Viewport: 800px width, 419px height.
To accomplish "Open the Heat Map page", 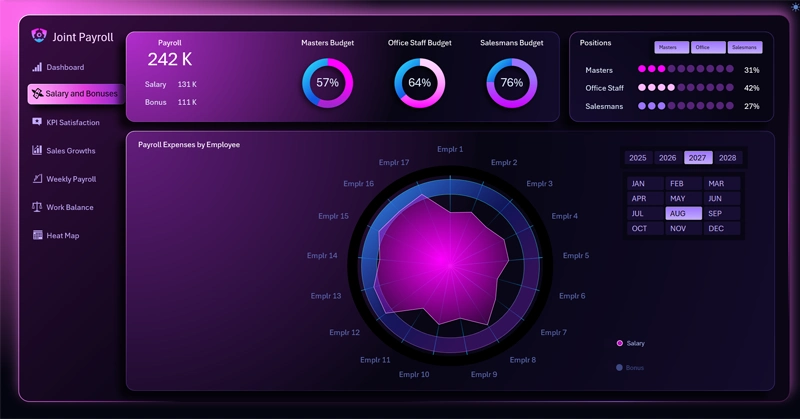I will tap(63, 235).
